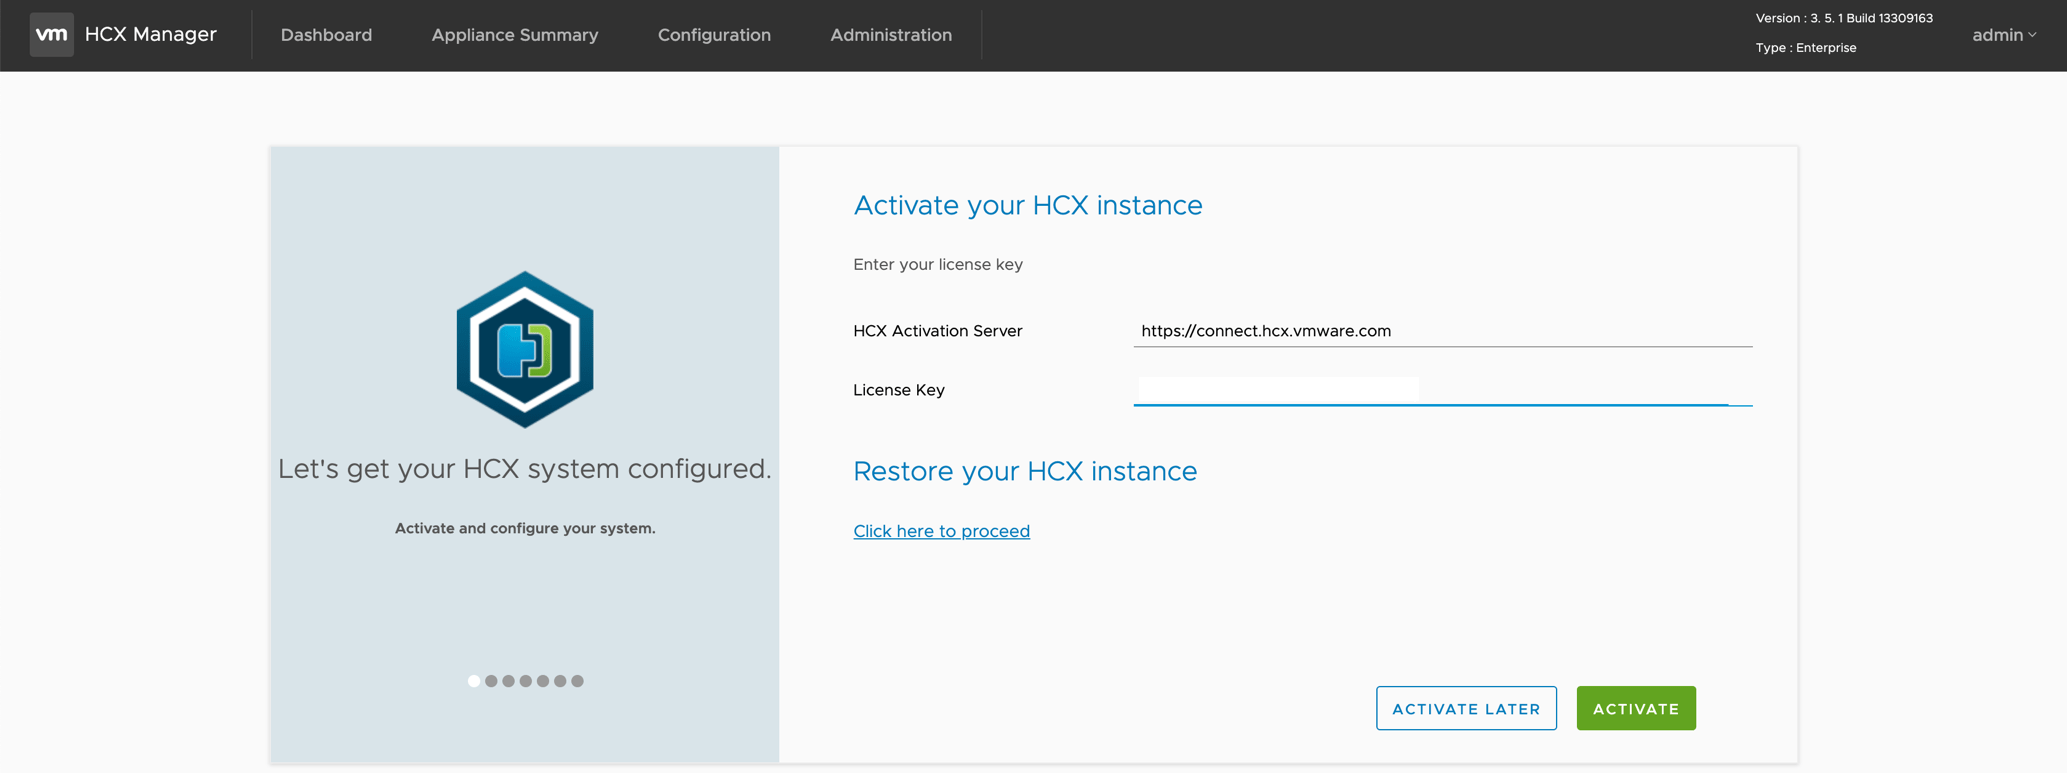The height and width of the screenshot is (773, 2067).
Task: Click the VMware vm logo icon
Action: [x=51, y=35]
